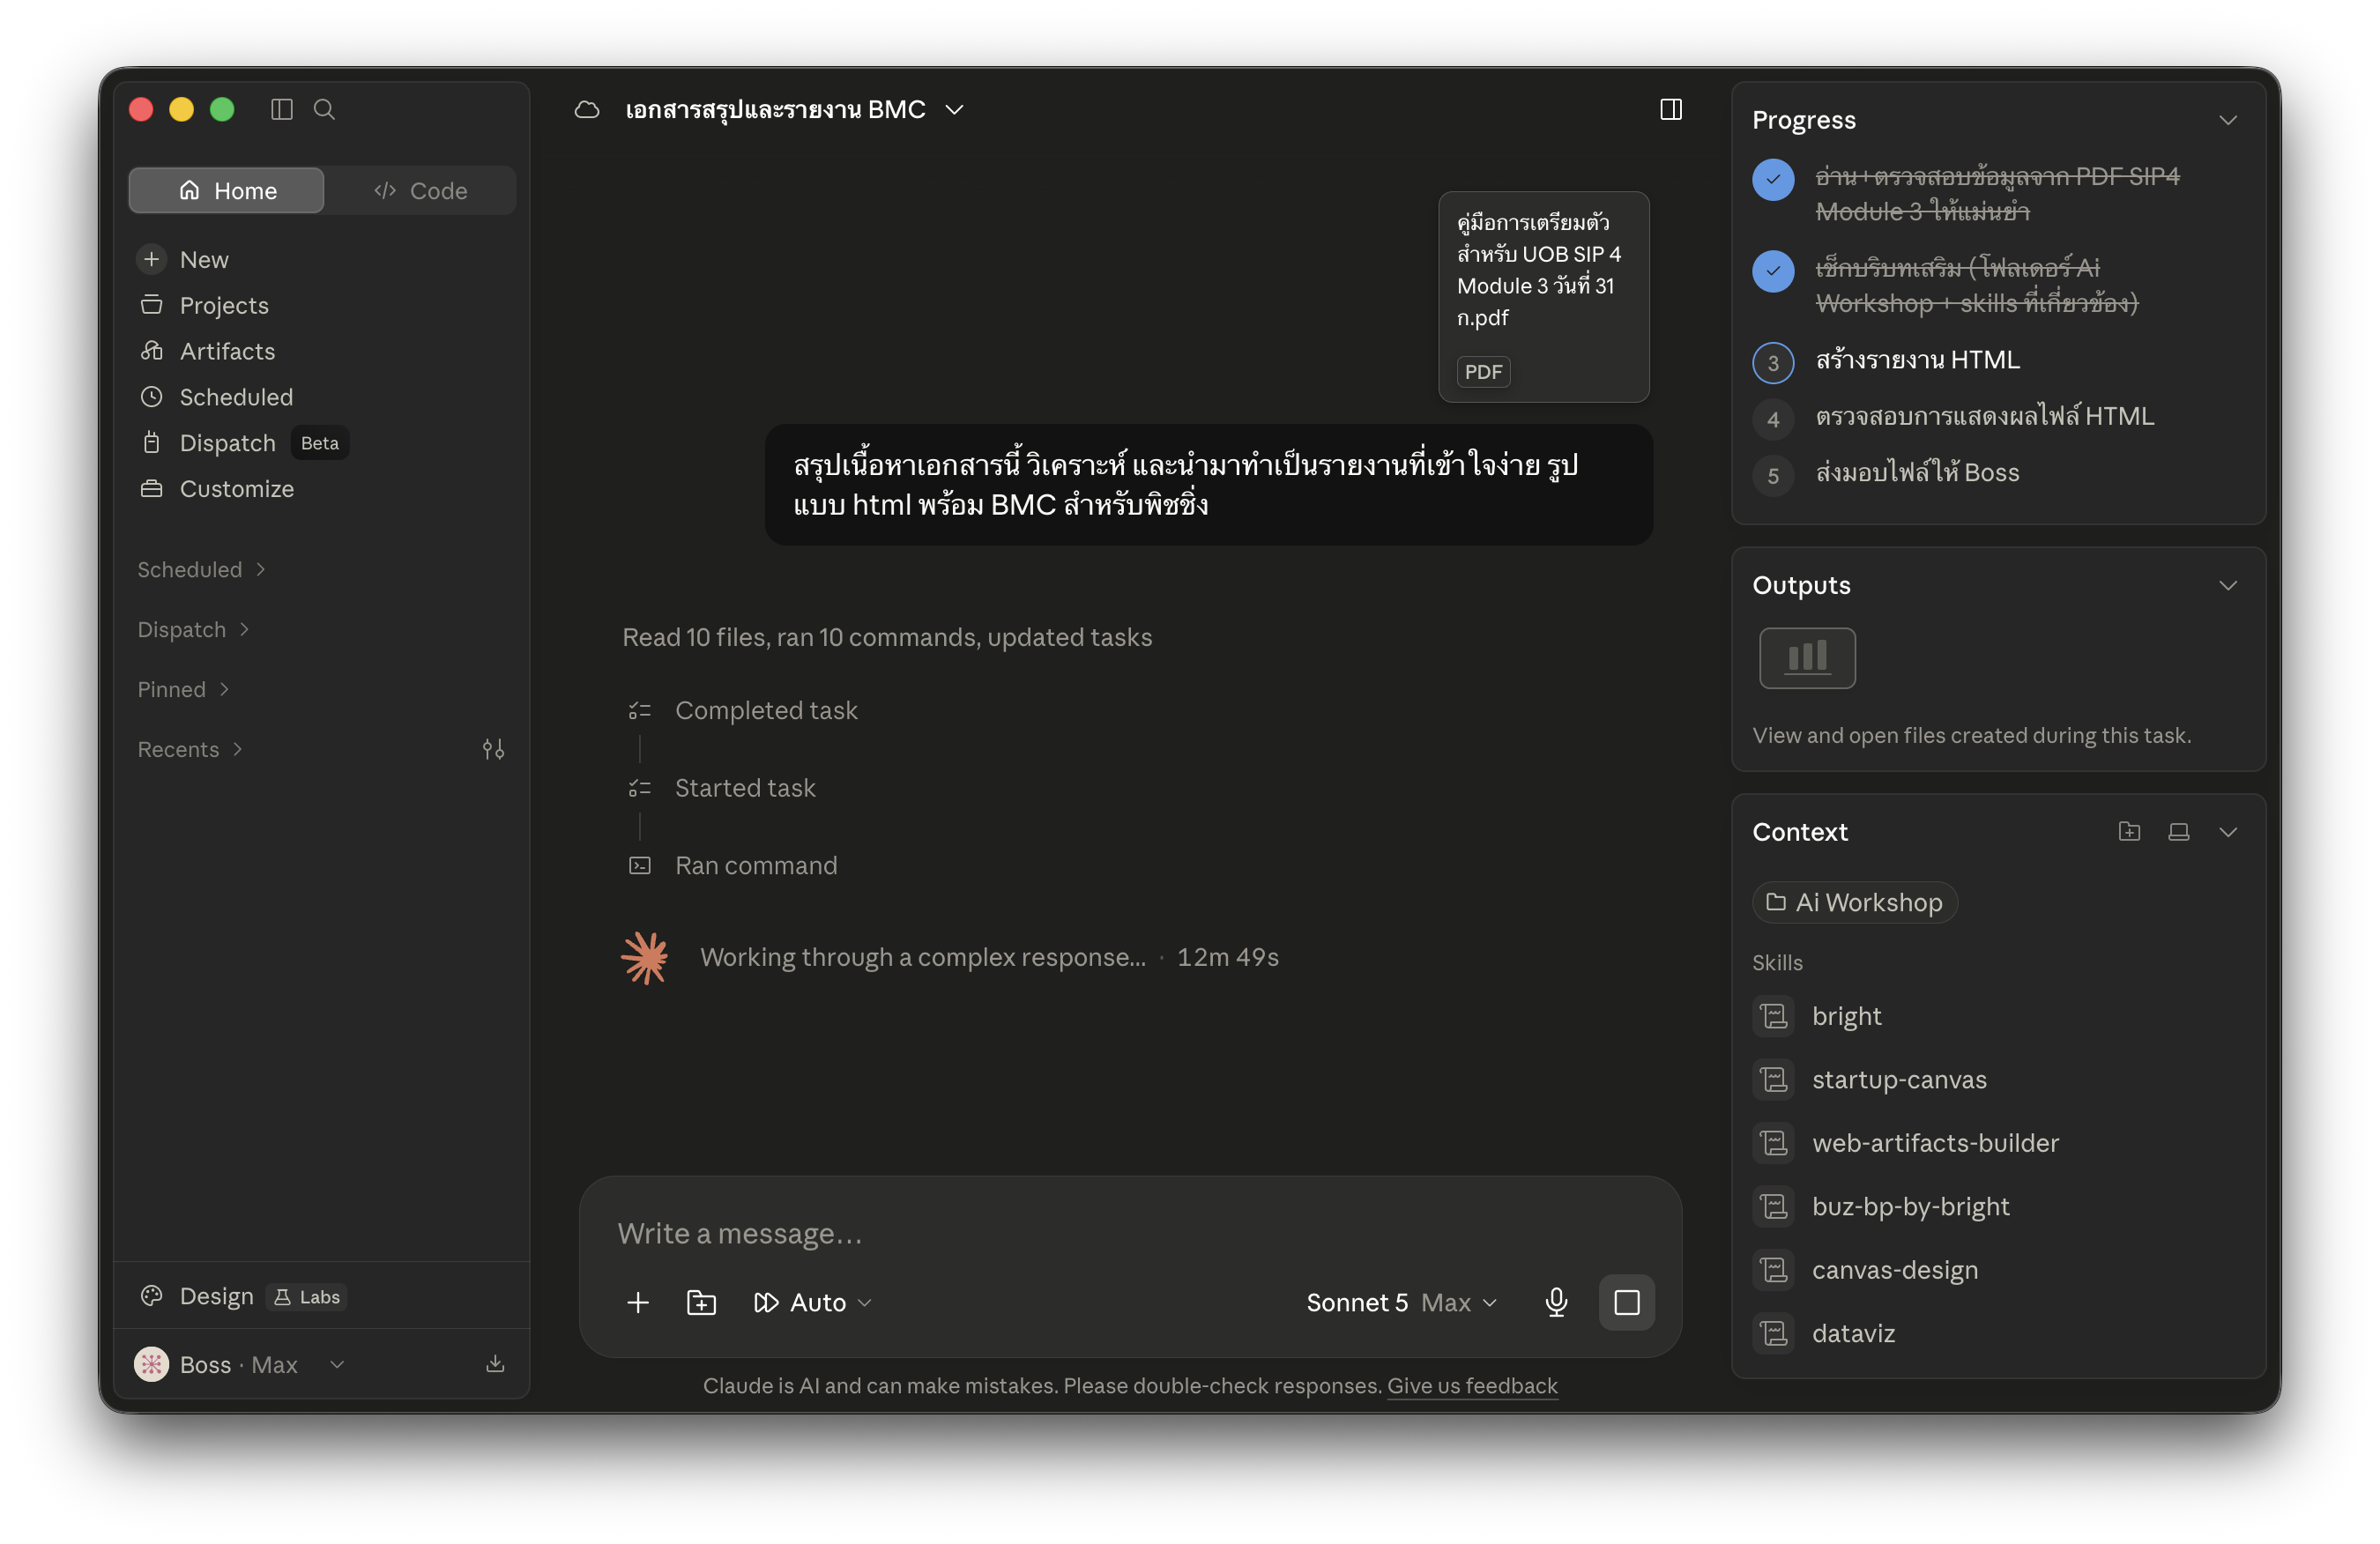Screen dimensions: 2380x1544
Task: Click the Write a message input field
Action: [1130, 1233]
